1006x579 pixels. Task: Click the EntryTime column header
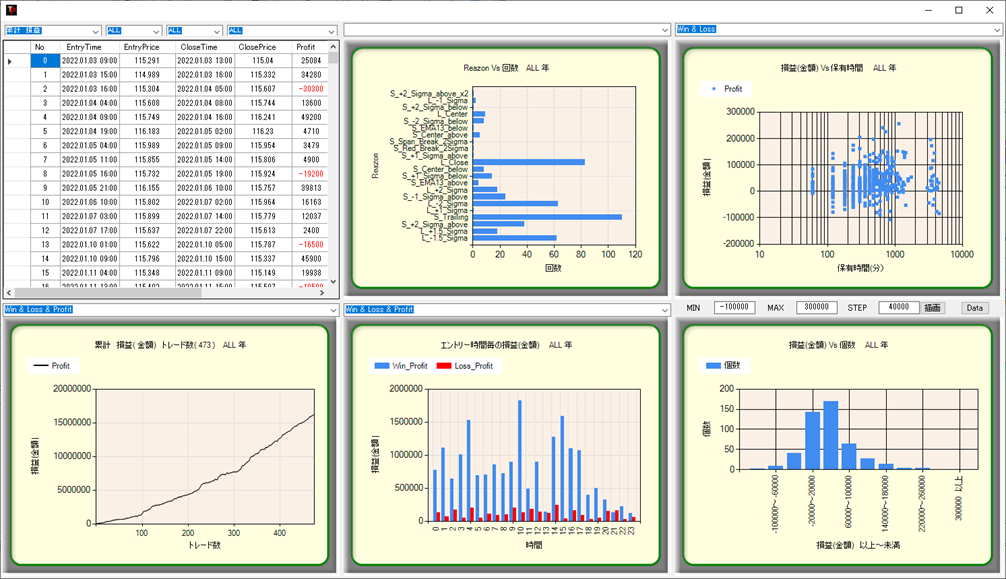coord(87,47)
